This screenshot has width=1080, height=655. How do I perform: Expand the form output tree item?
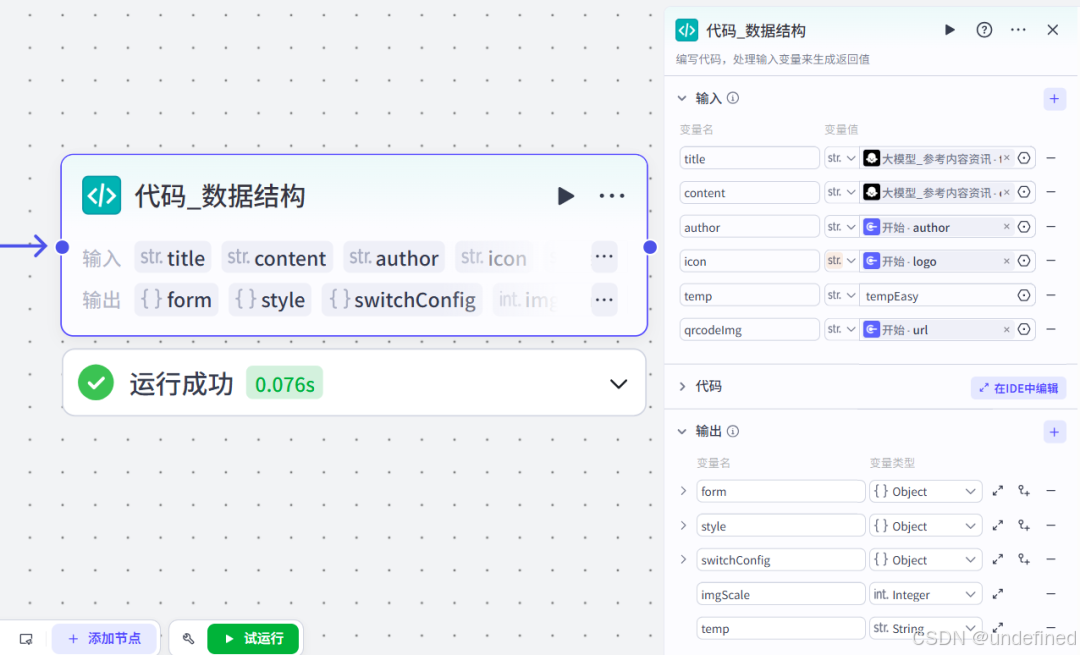coord(683,491)
